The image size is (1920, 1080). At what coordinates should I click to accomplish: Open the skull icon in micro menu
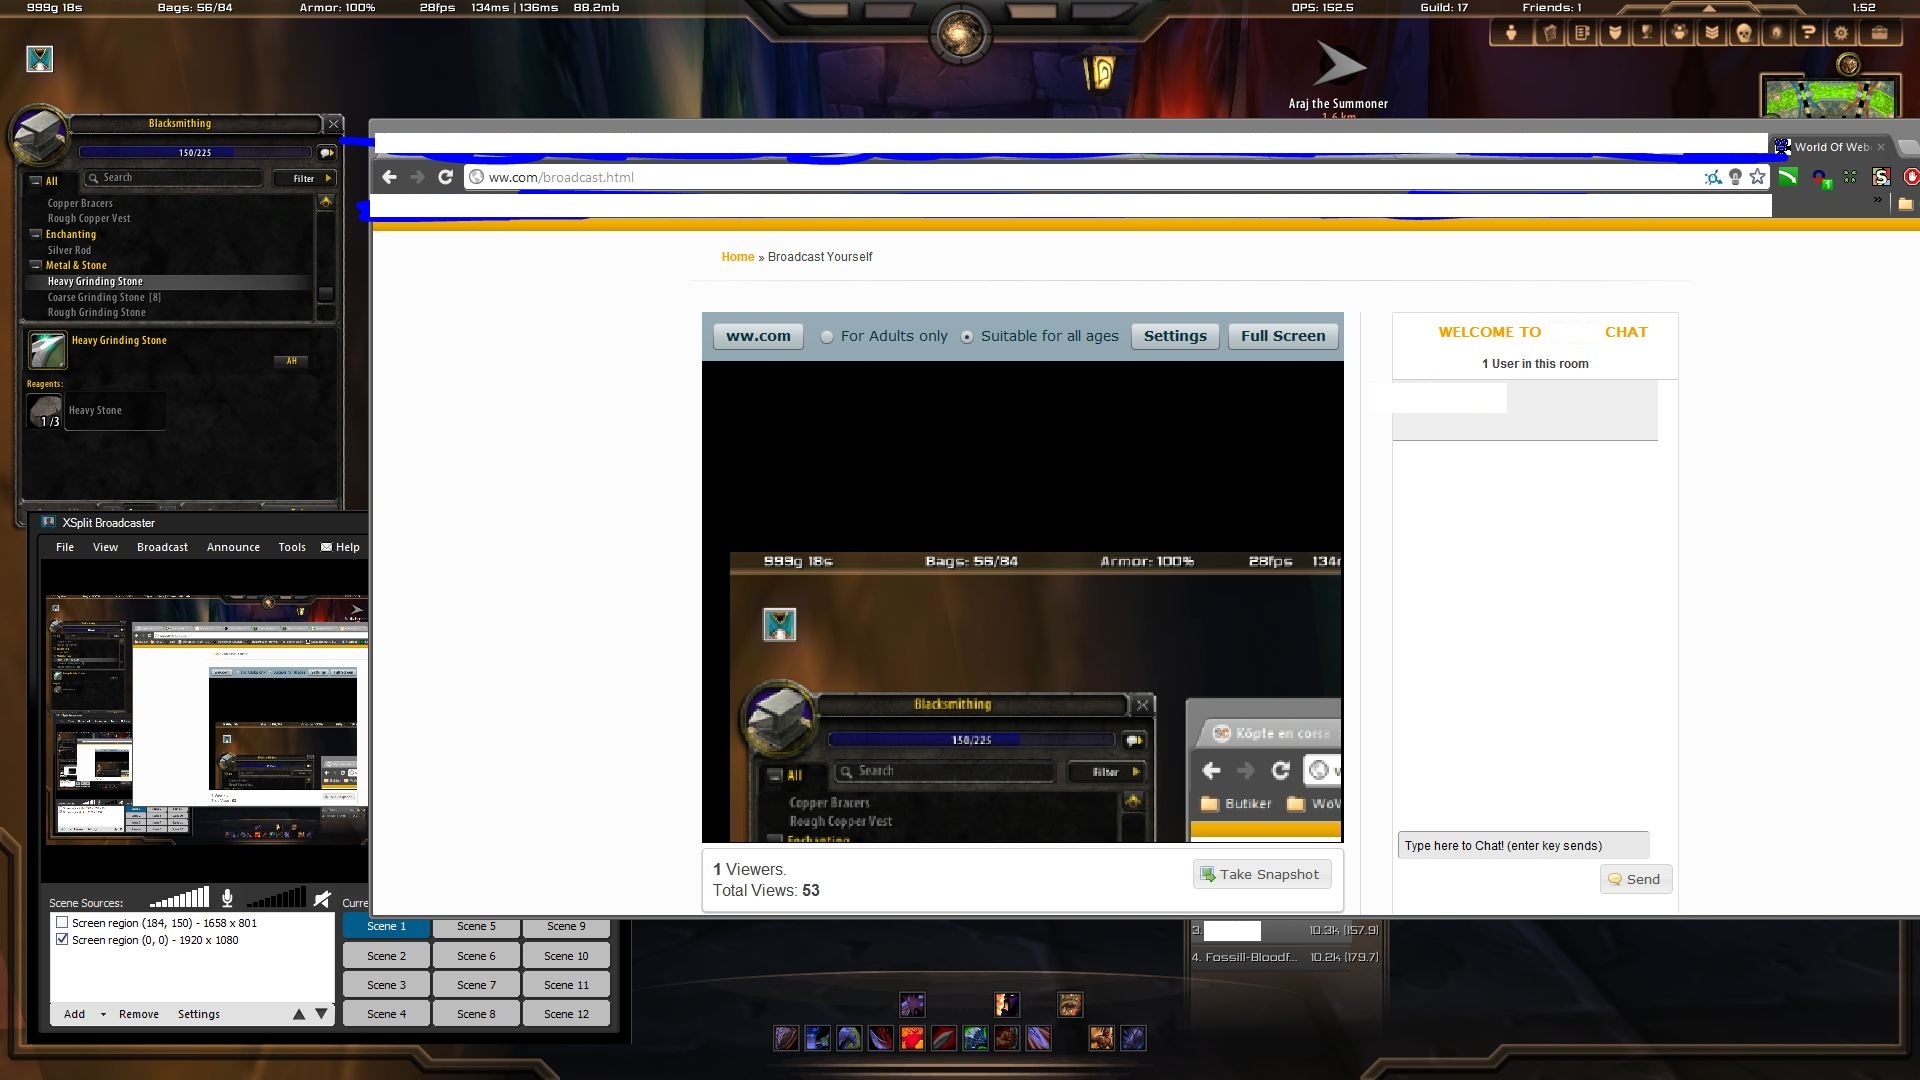[x=1743, y=33]
